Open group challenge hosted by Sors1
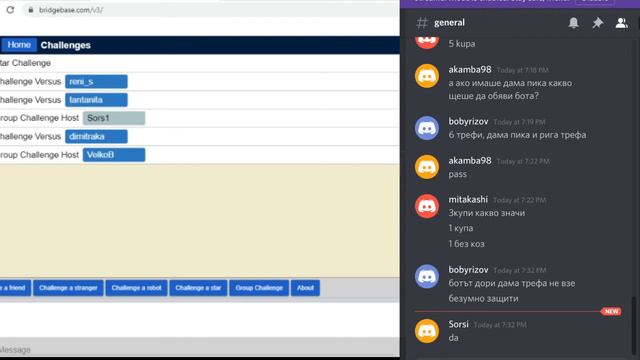 (113, 118)
